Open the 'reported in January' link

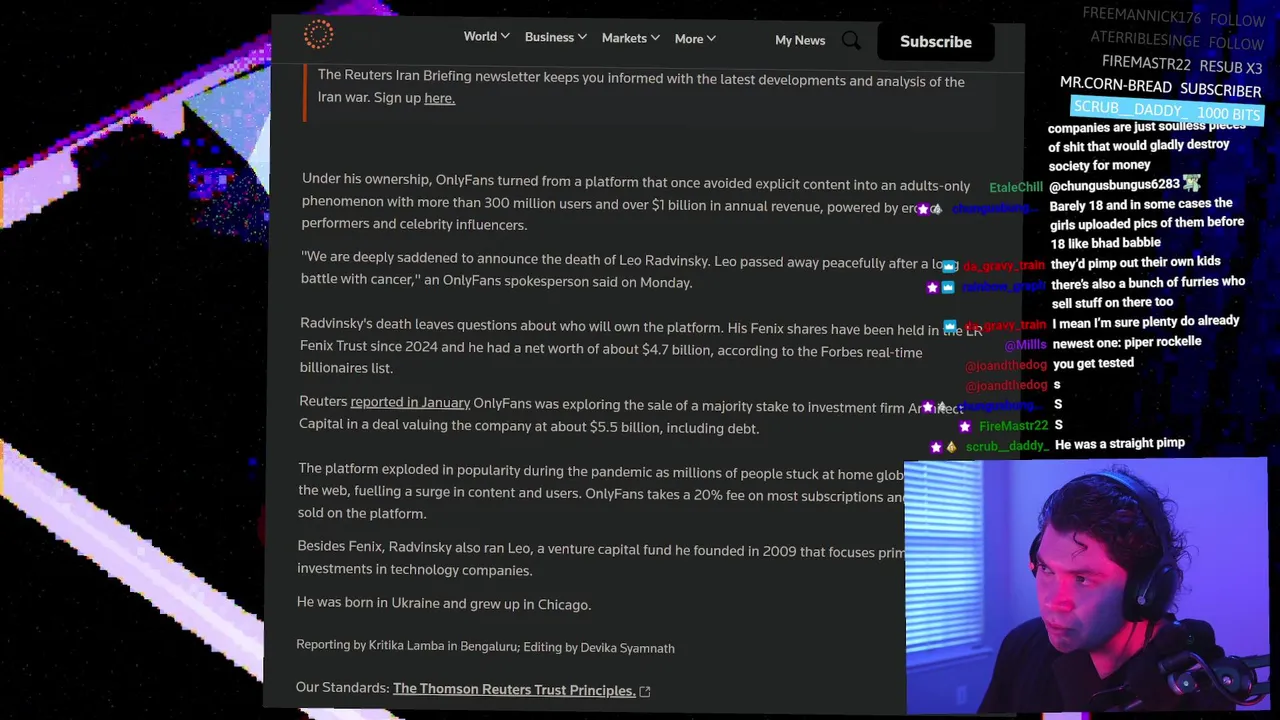pos(410,402)
